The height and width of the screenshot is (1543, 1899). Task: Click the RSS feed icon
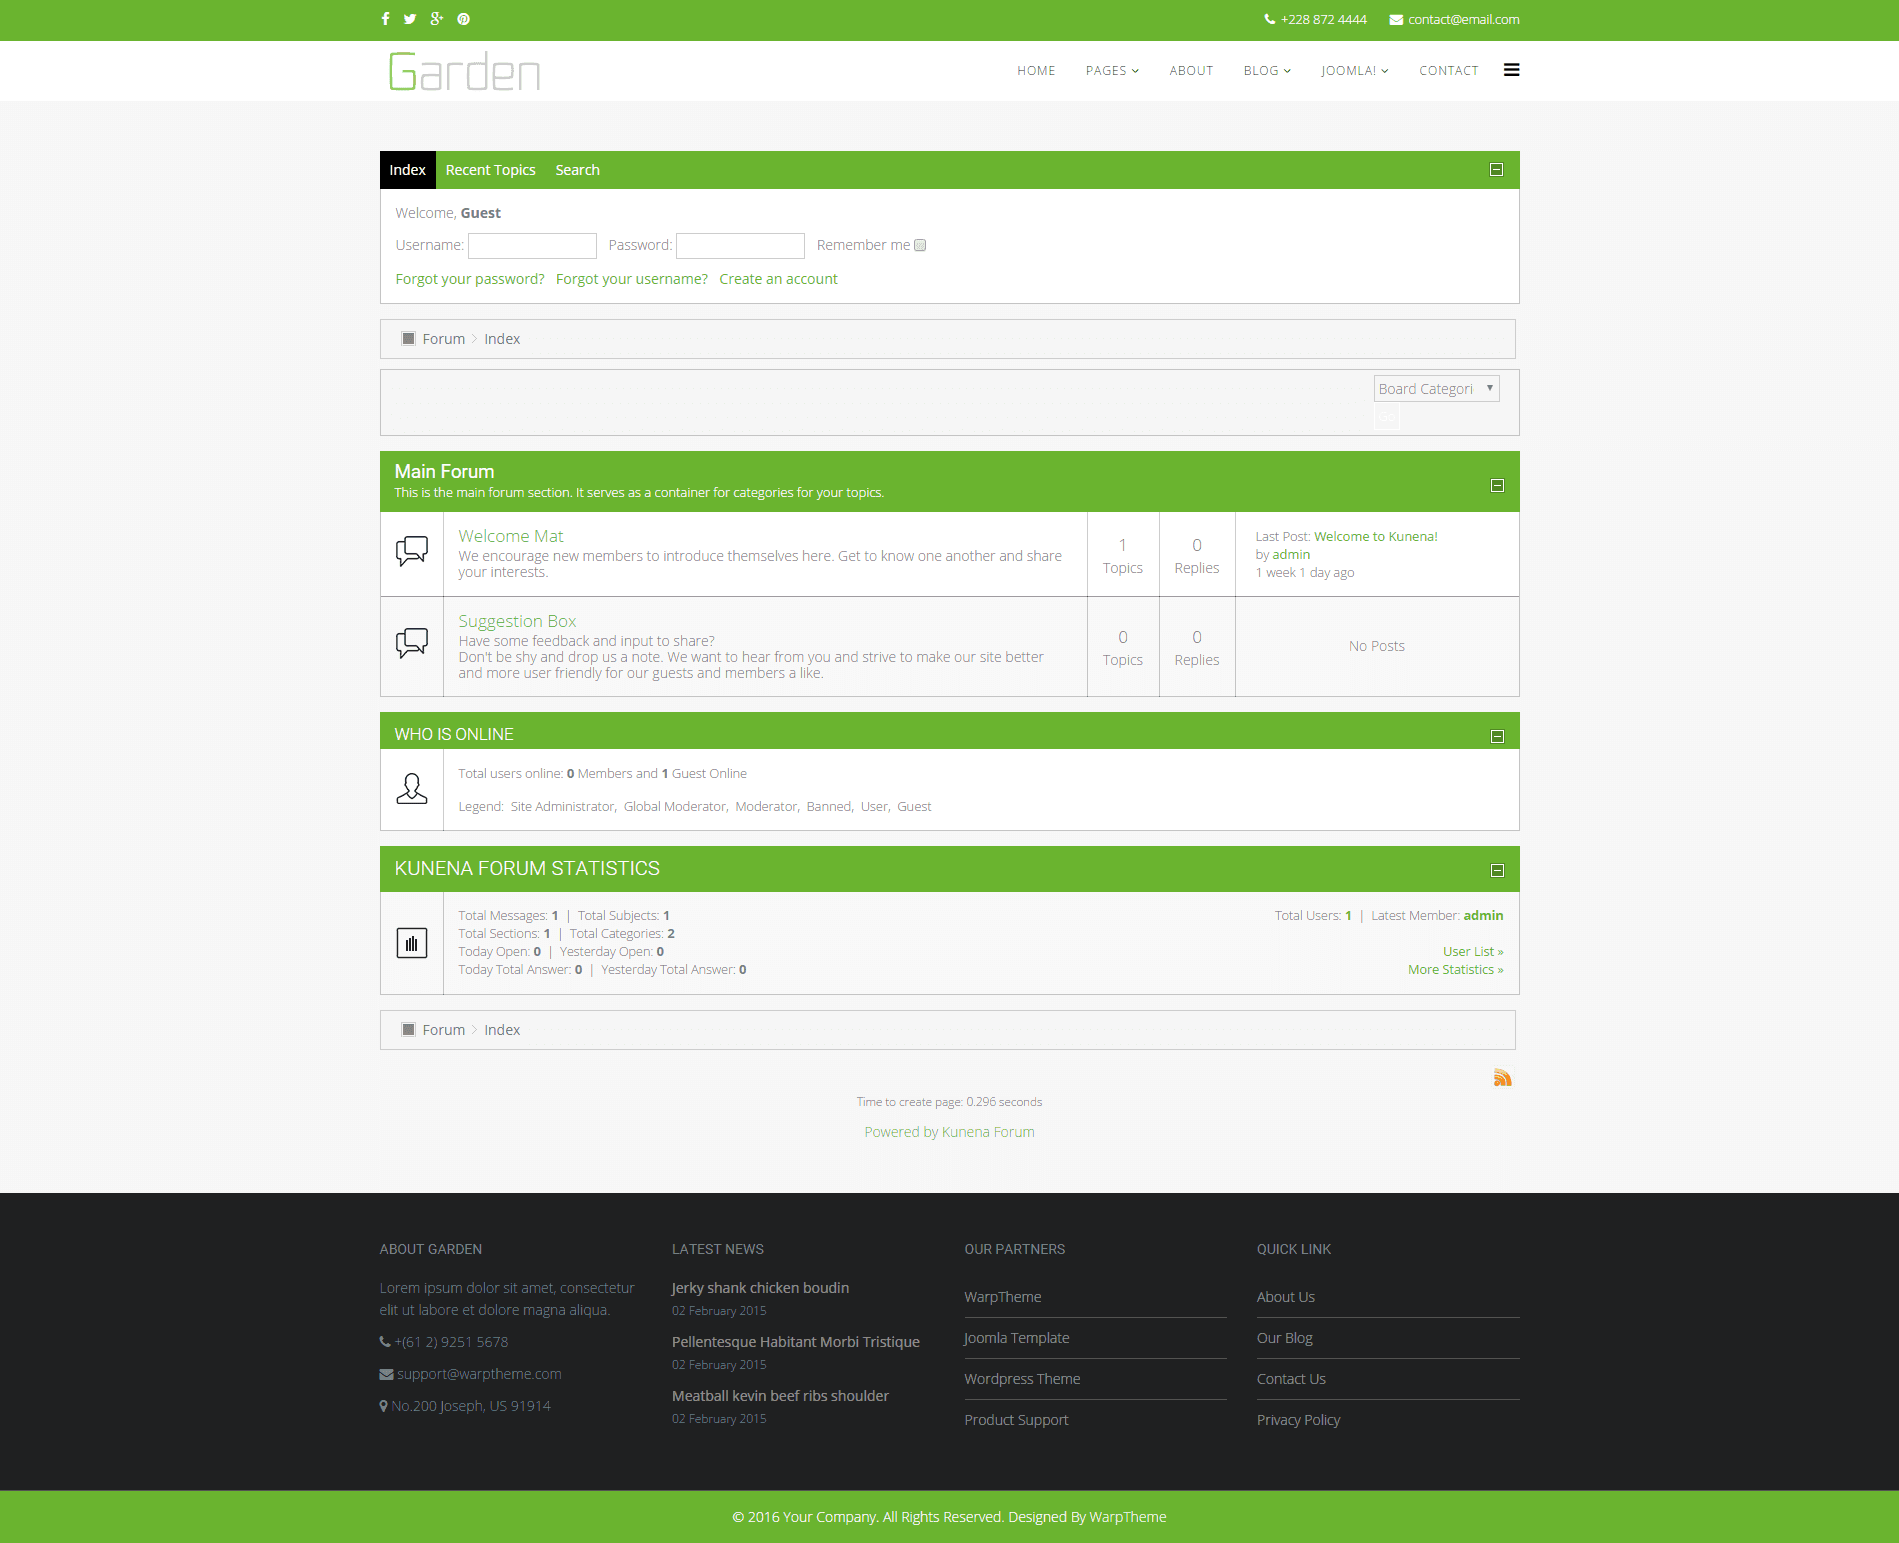tap(1502, 1076)
